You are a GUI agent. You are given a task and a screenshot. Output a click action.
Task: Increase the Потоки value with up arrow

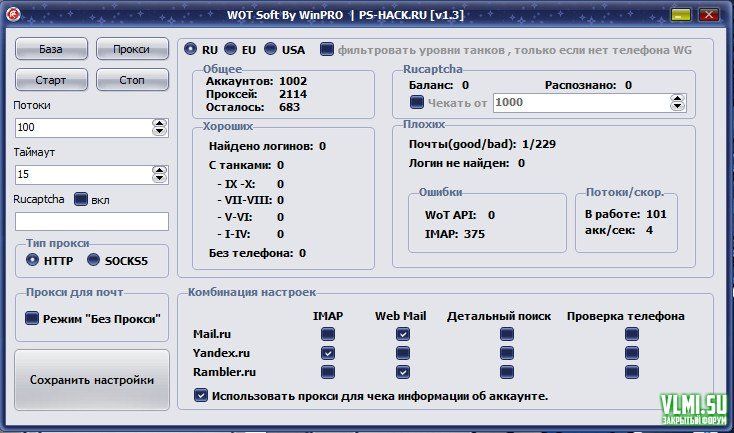tap(159, 123)
